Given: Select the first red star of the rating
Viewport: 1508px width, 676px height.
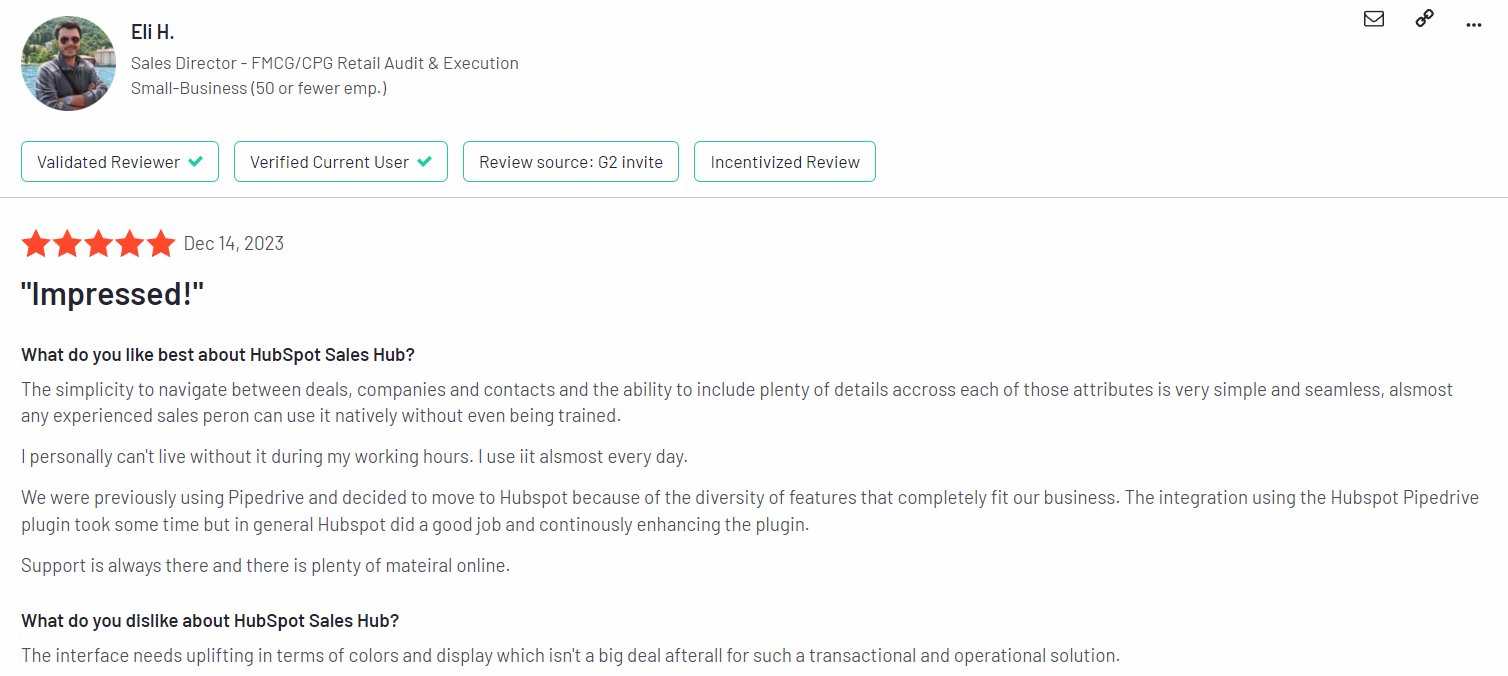Looking at the screenshot, I should pos(36,243).
